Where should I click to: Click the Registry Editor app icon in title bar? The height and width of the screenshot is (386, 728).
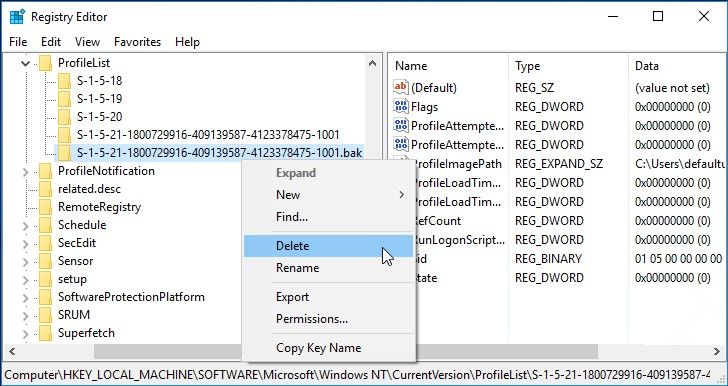point(17,17)
